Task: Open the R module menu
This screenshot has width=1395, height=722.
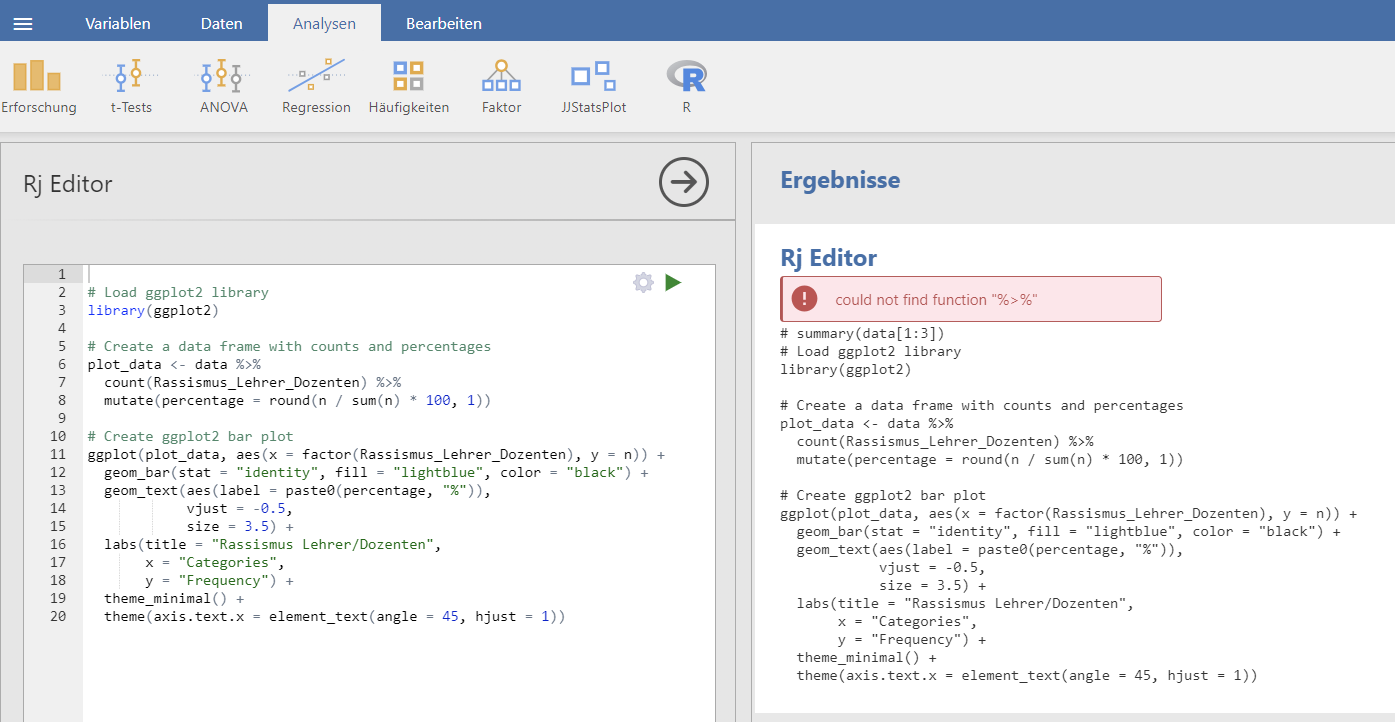Action: point(686,87)
